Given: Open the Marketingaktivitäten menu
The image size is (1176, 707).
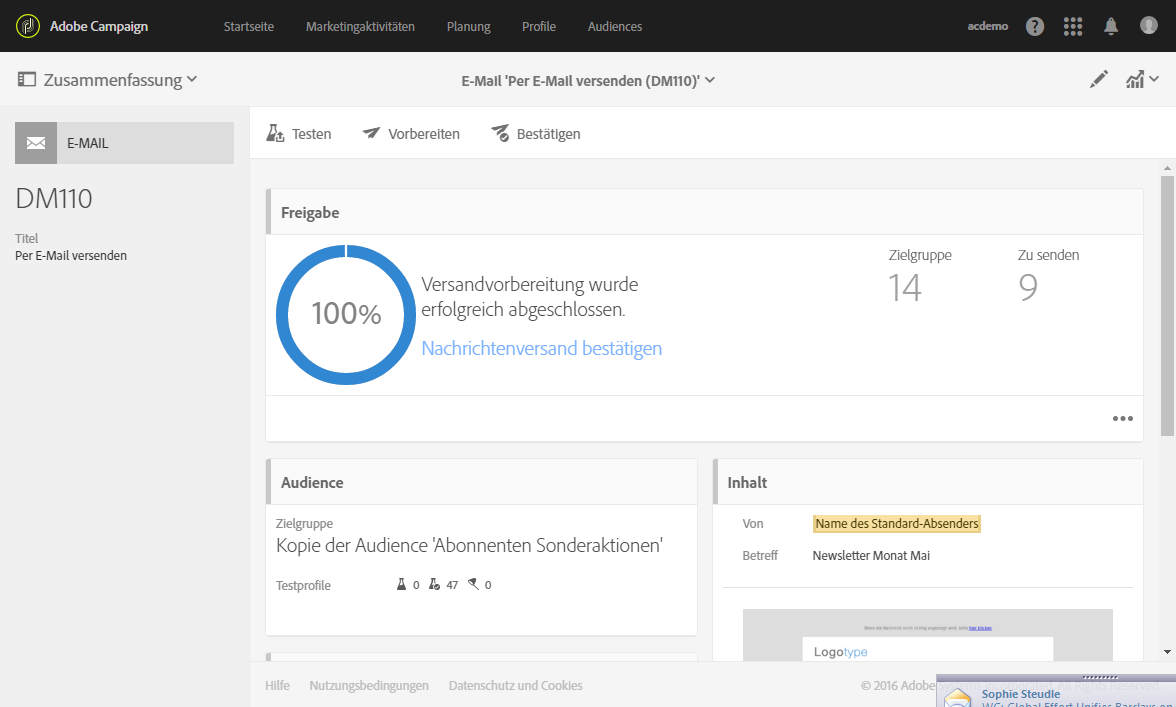Looking at the screenshot, I should click(x=360, y=27).
